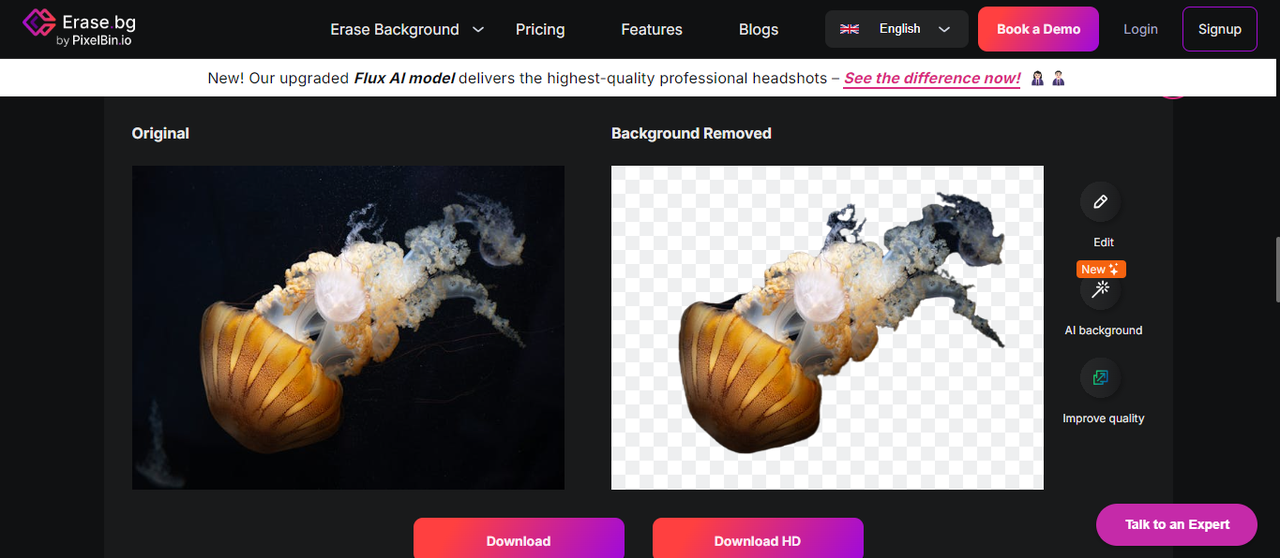
Task: Click the UK flag language icon
Action: point(849,29)
